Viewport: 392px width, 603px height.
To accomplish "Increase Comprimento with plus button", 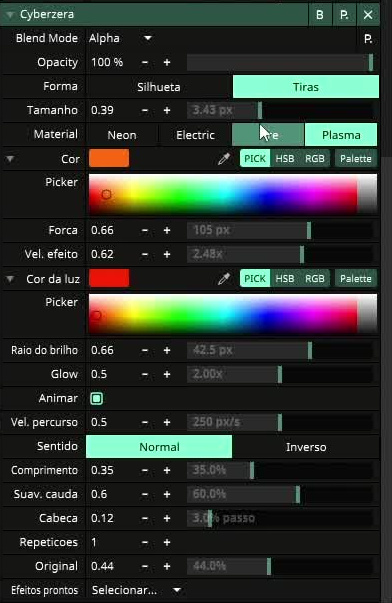I will coord(167,470).
